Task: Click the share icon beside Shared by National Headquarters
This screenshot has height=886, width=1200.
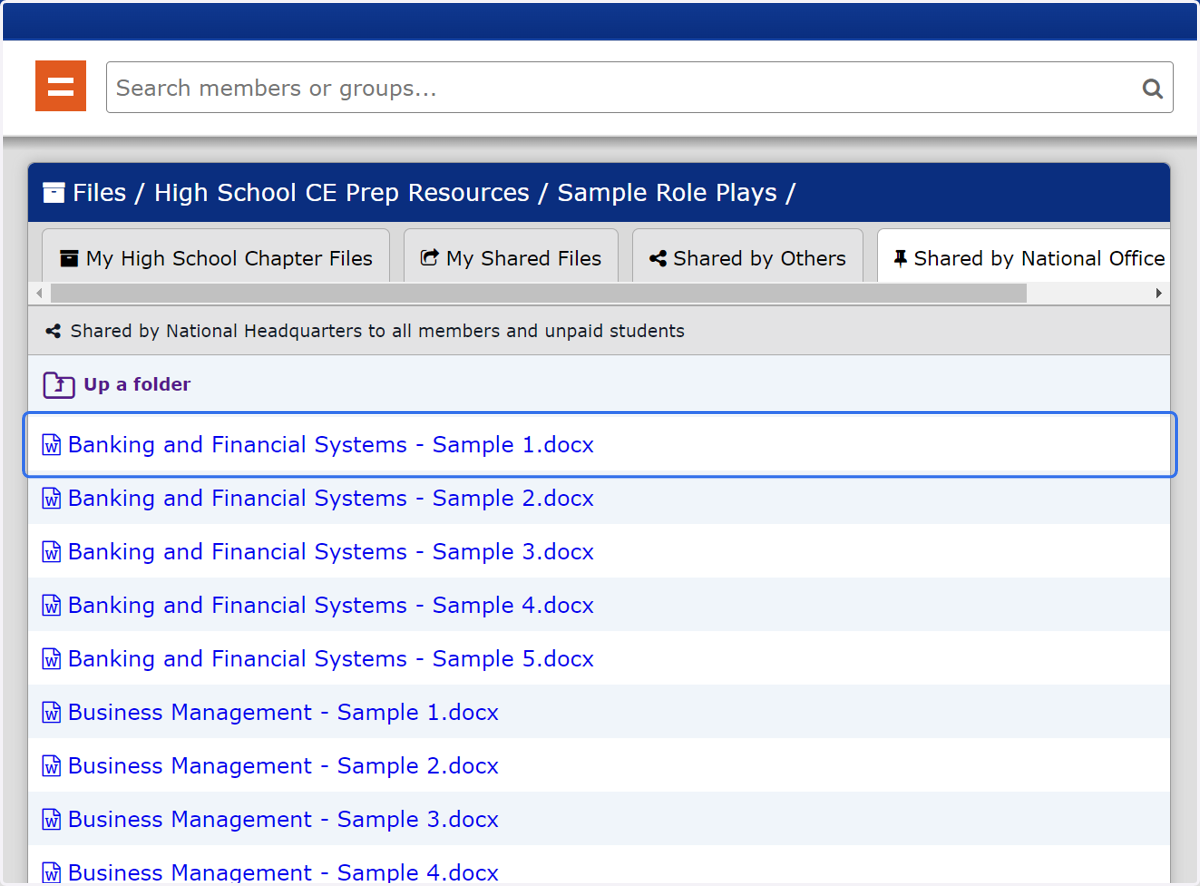Action: coord(53,331)
